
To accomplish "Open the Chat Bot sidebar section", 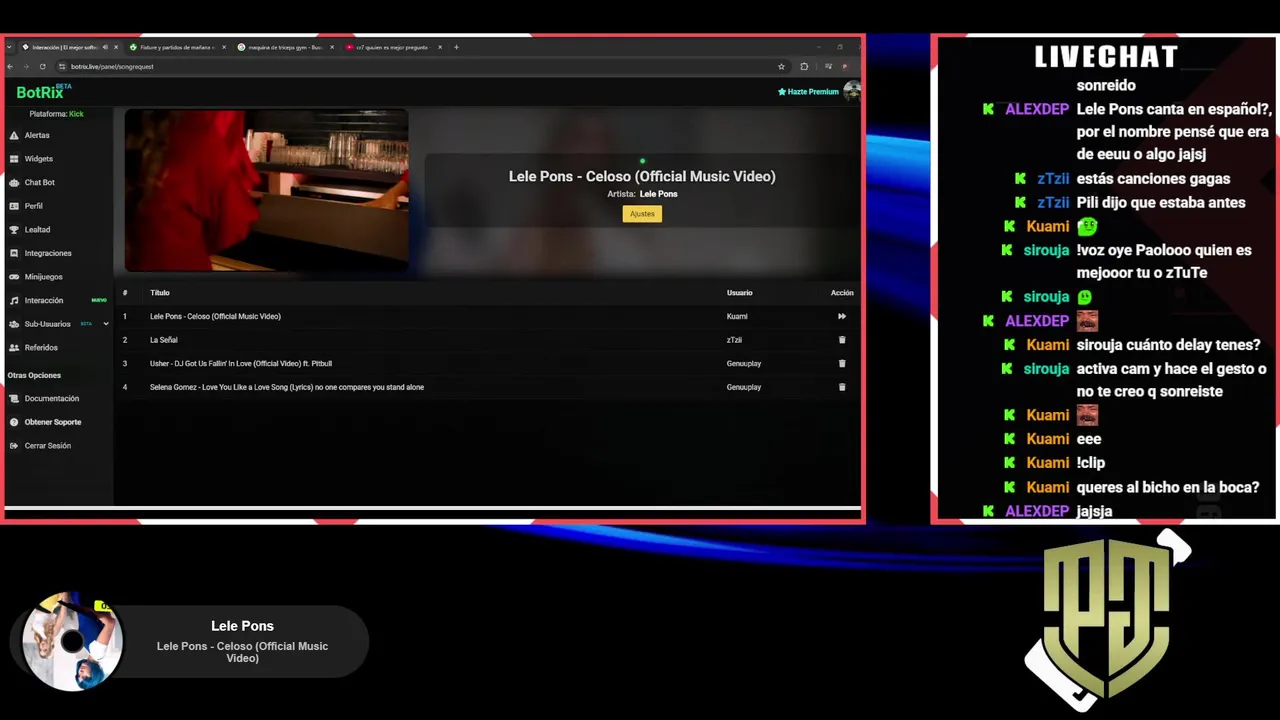I will 40,182.
